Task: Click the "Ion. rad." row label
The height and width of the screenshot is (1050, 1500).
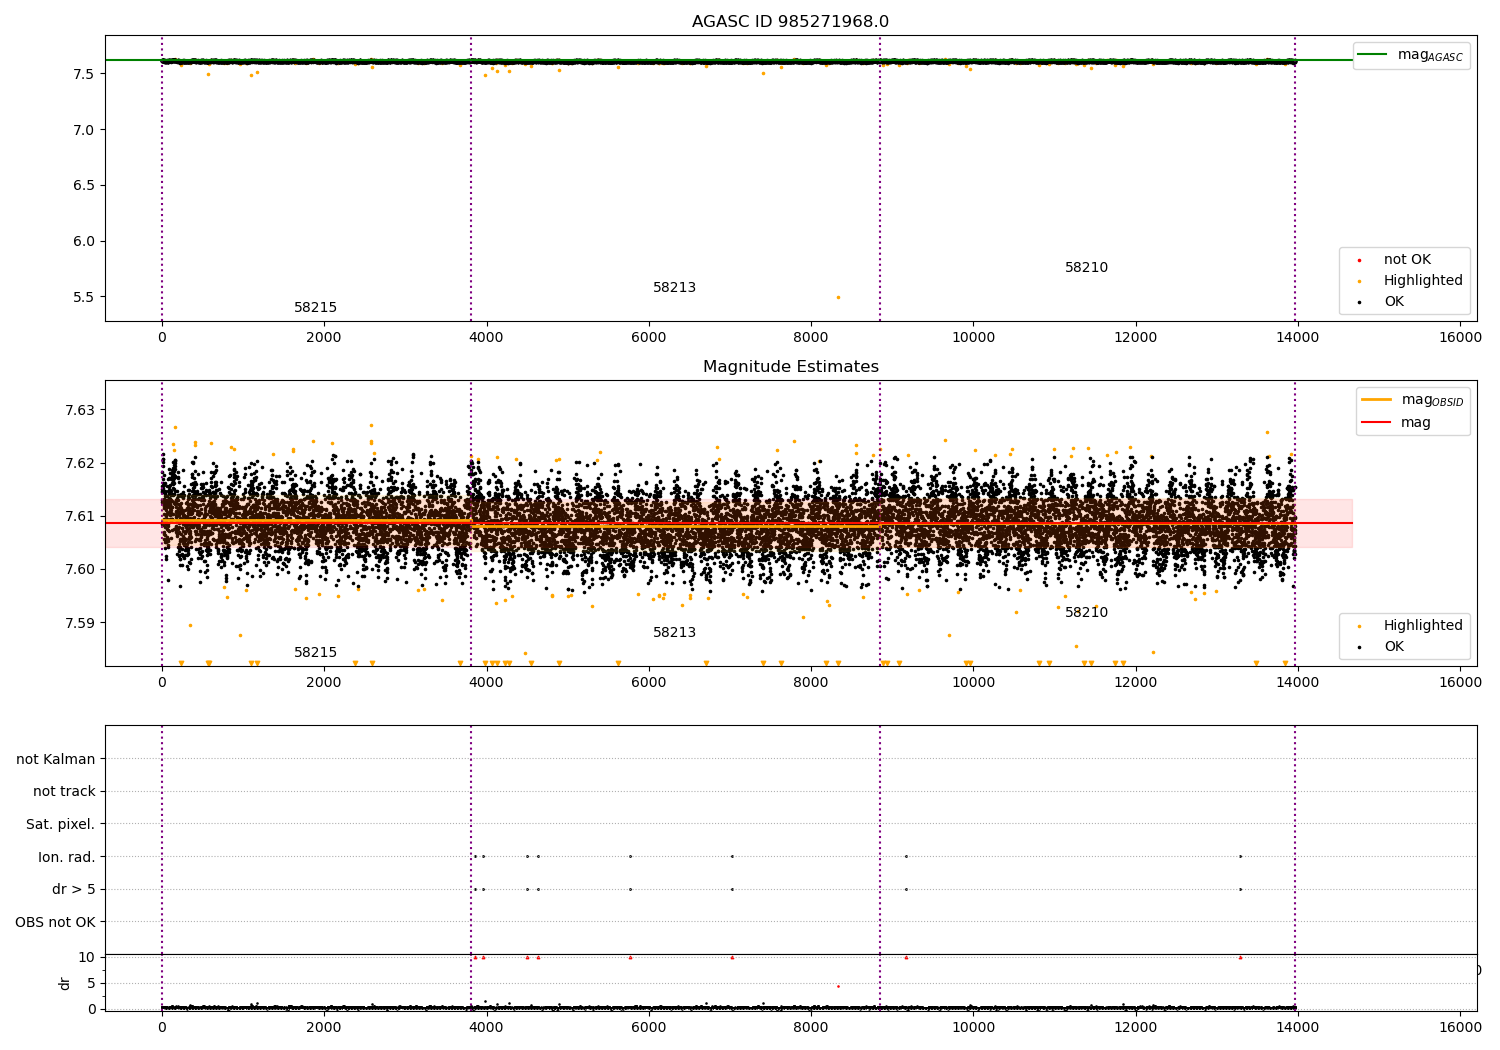Action: pyautogui.click(x=67, y=857)
